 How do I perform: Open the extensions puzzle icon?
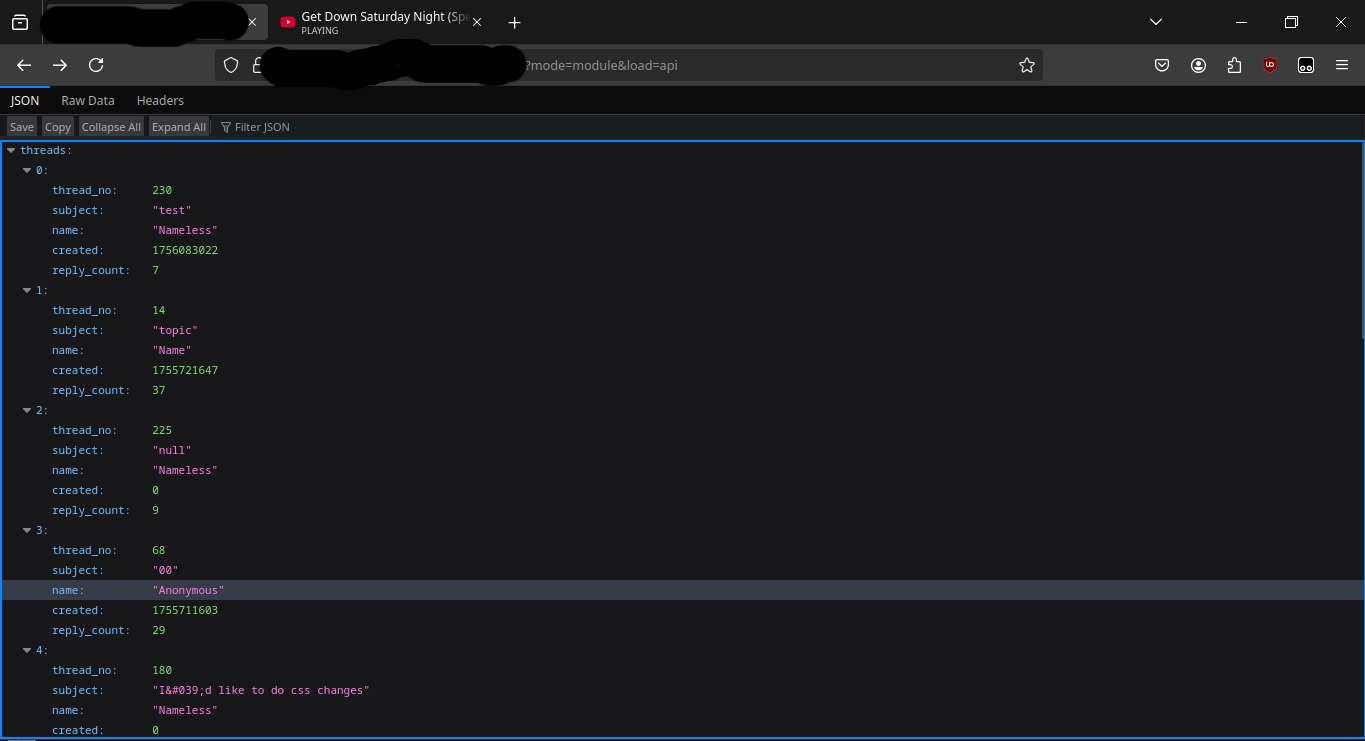[1234, 65]
